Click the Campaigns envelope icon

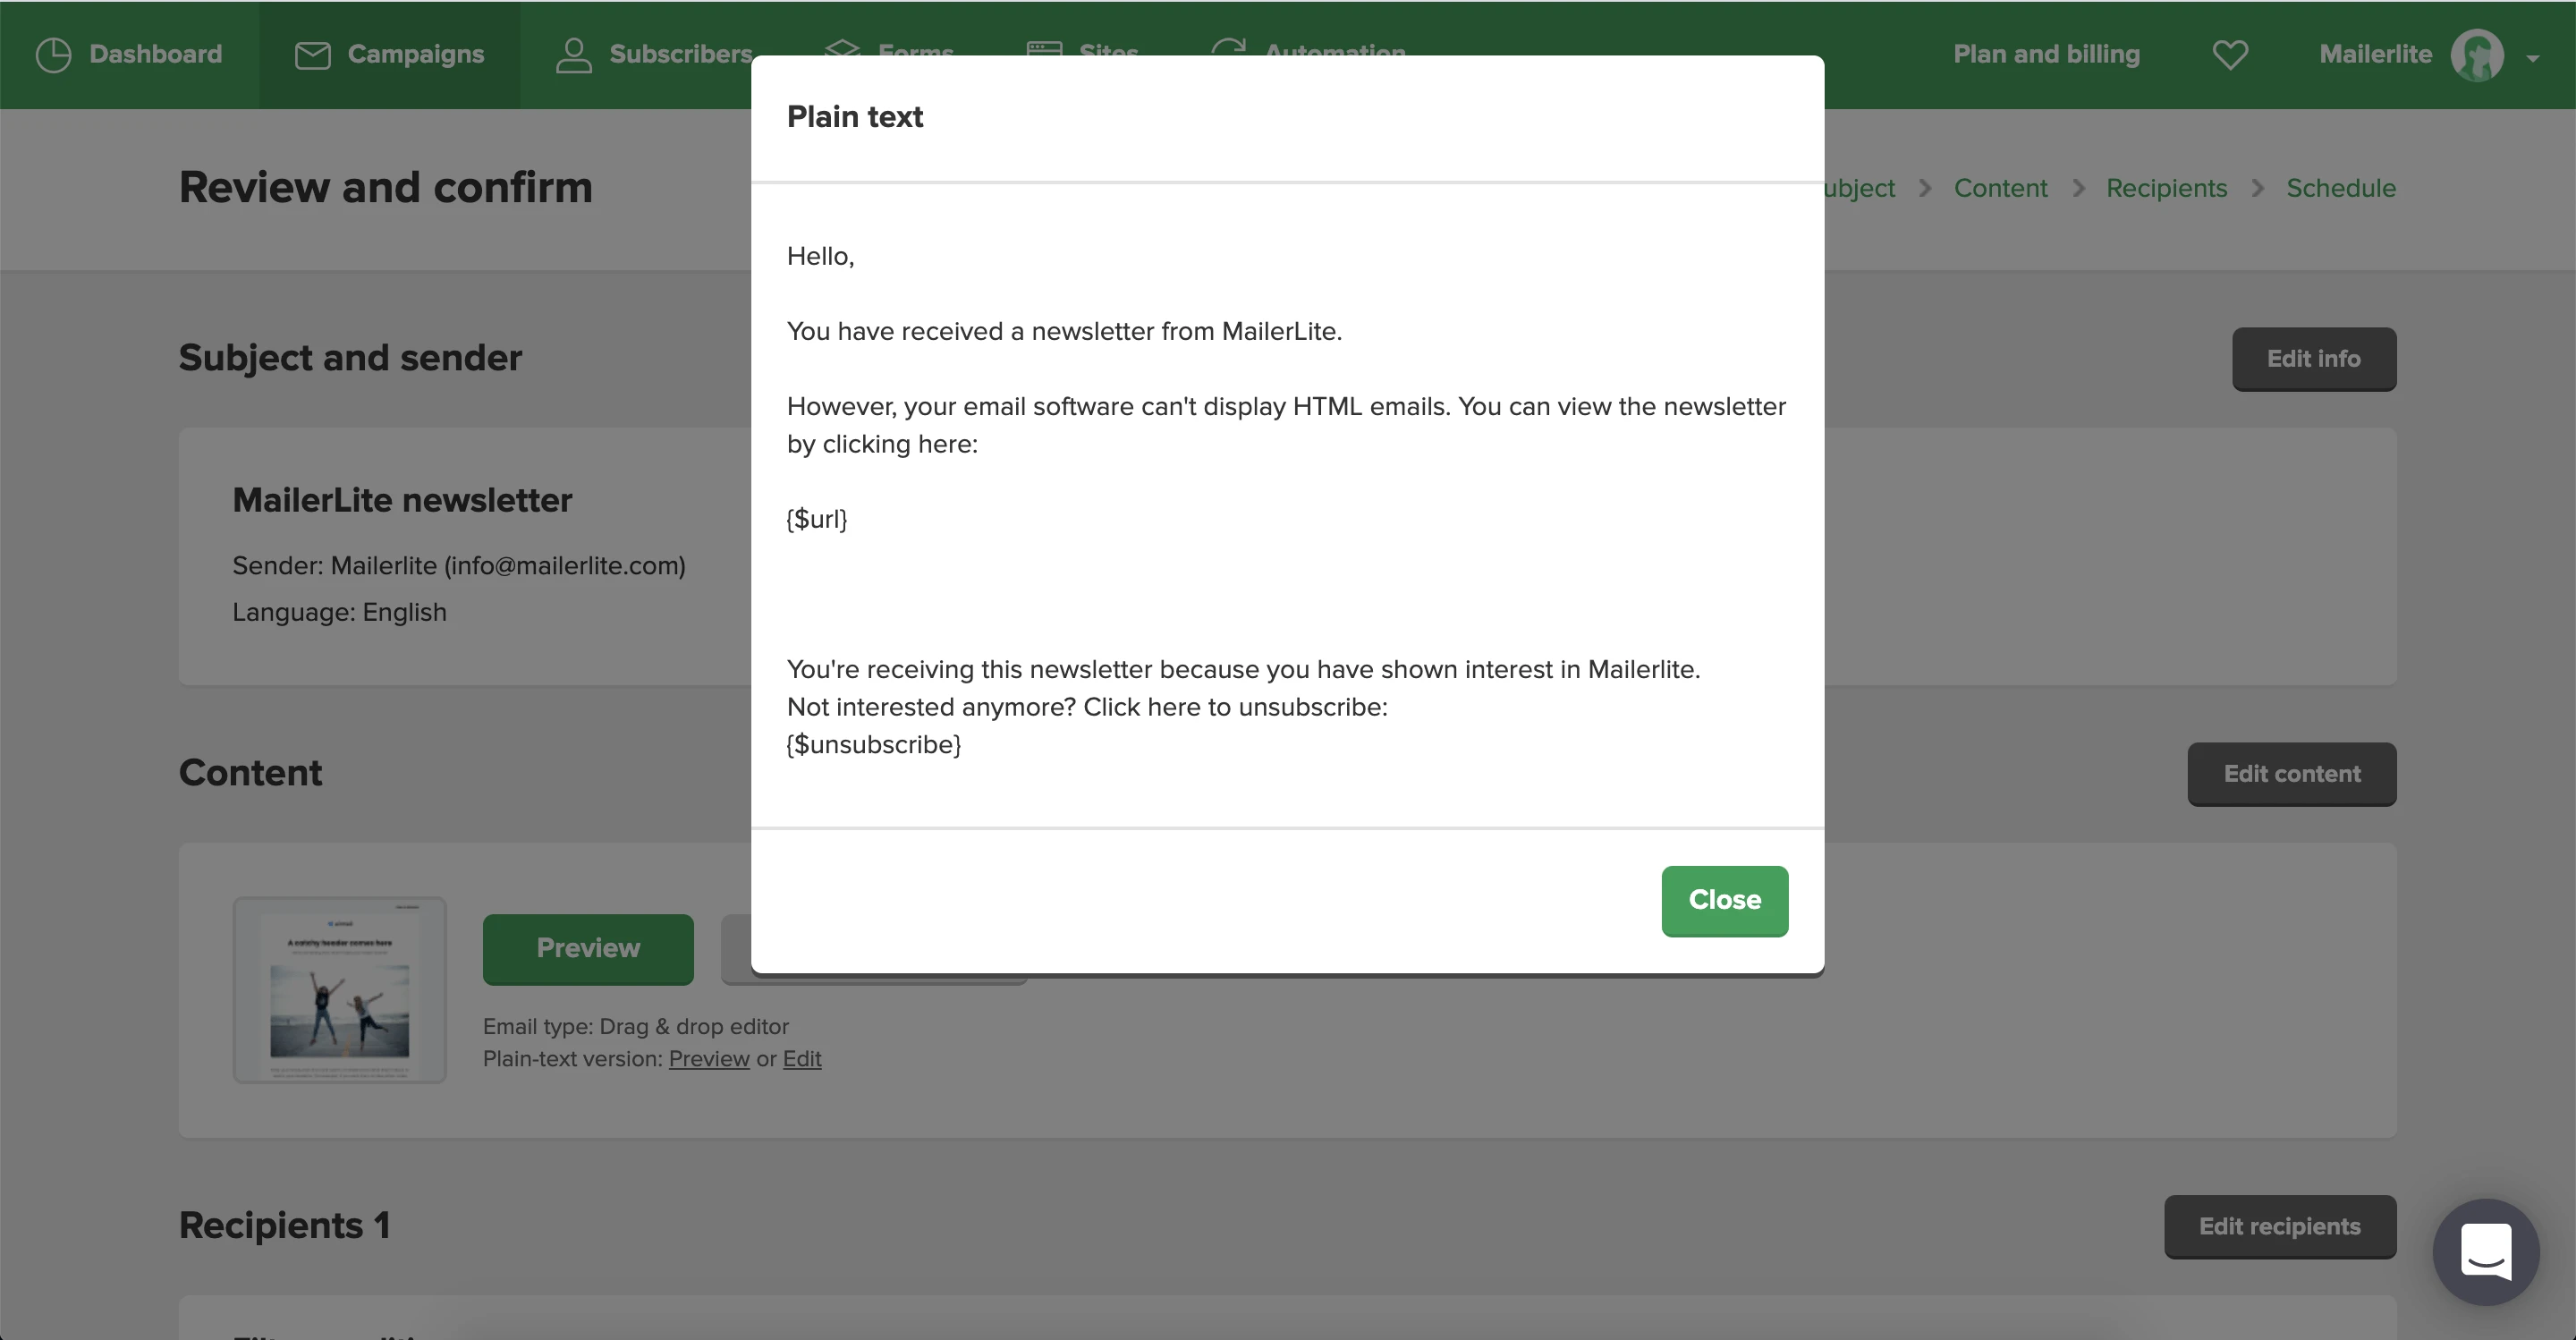coord(312,55)
